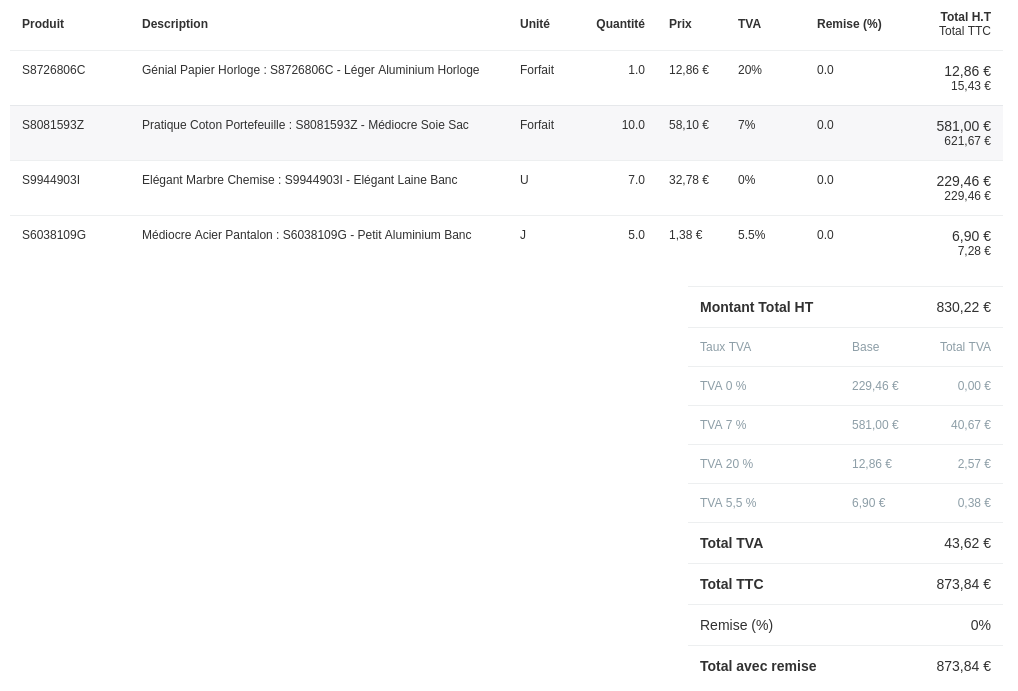The height and width of the screenshot is (691, 1018).
Task: Click the unit price 32,78 €
Action: tap(689, 180)
